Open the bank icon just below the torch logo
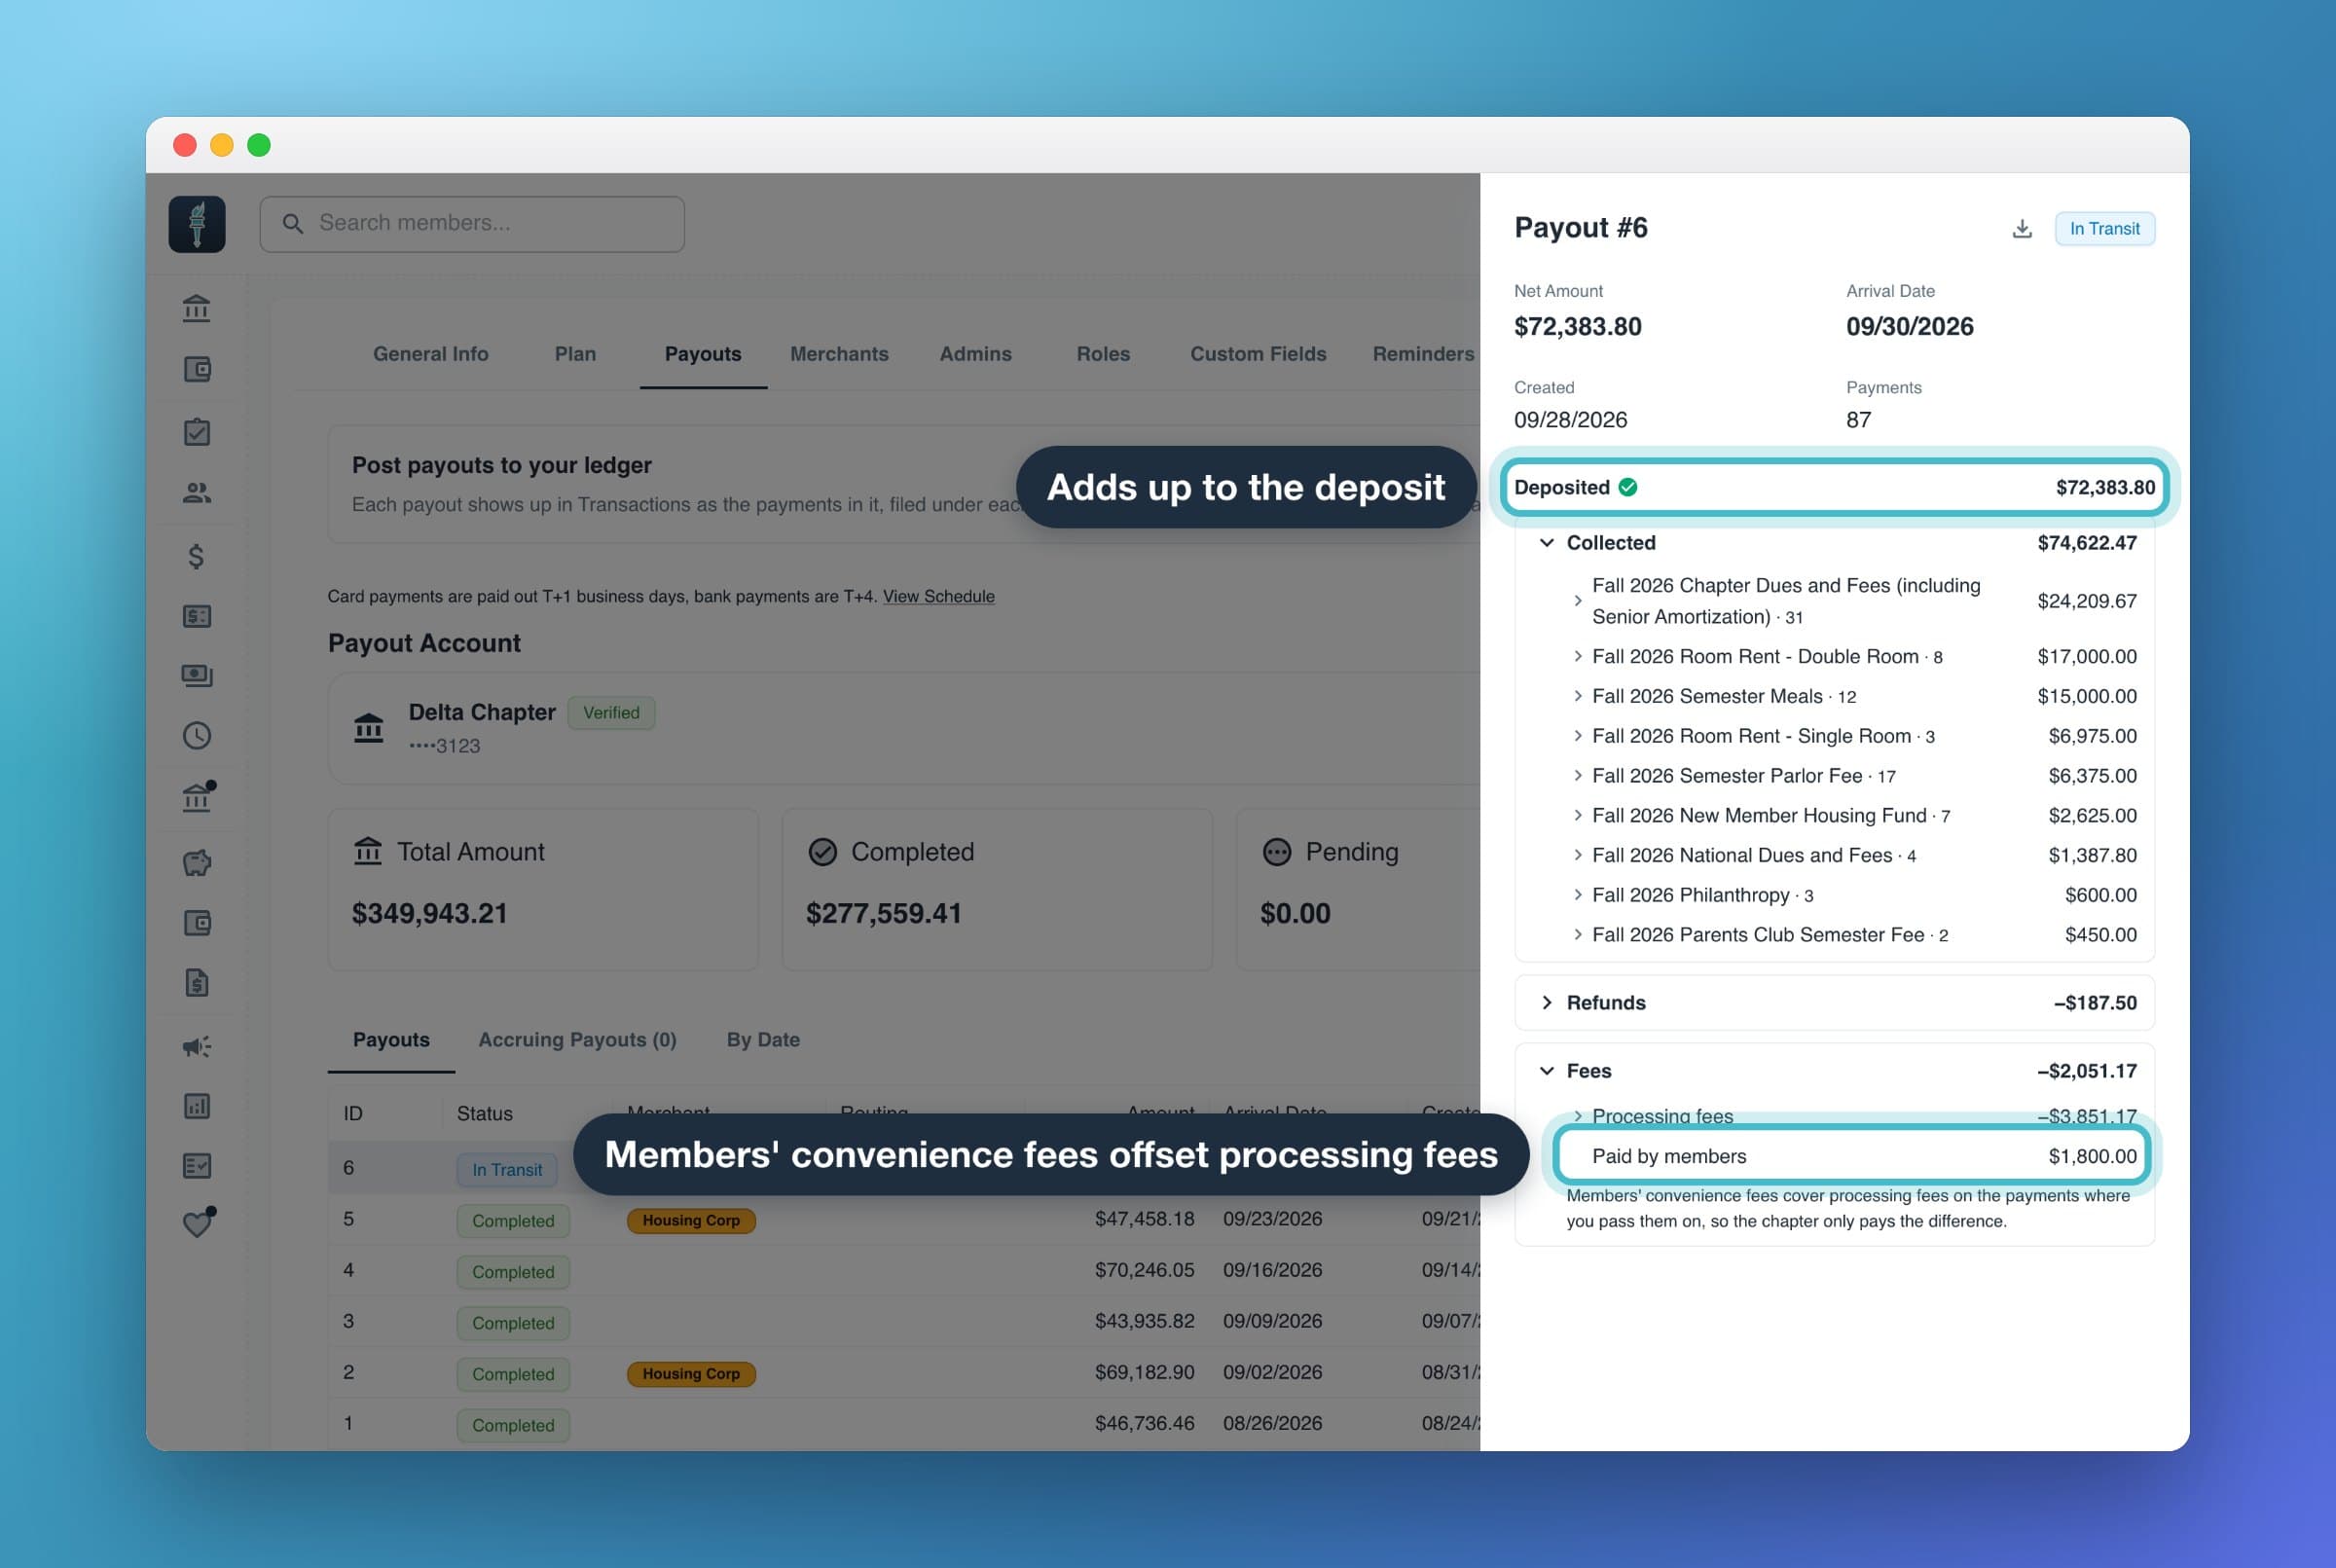 click(197, 309)
